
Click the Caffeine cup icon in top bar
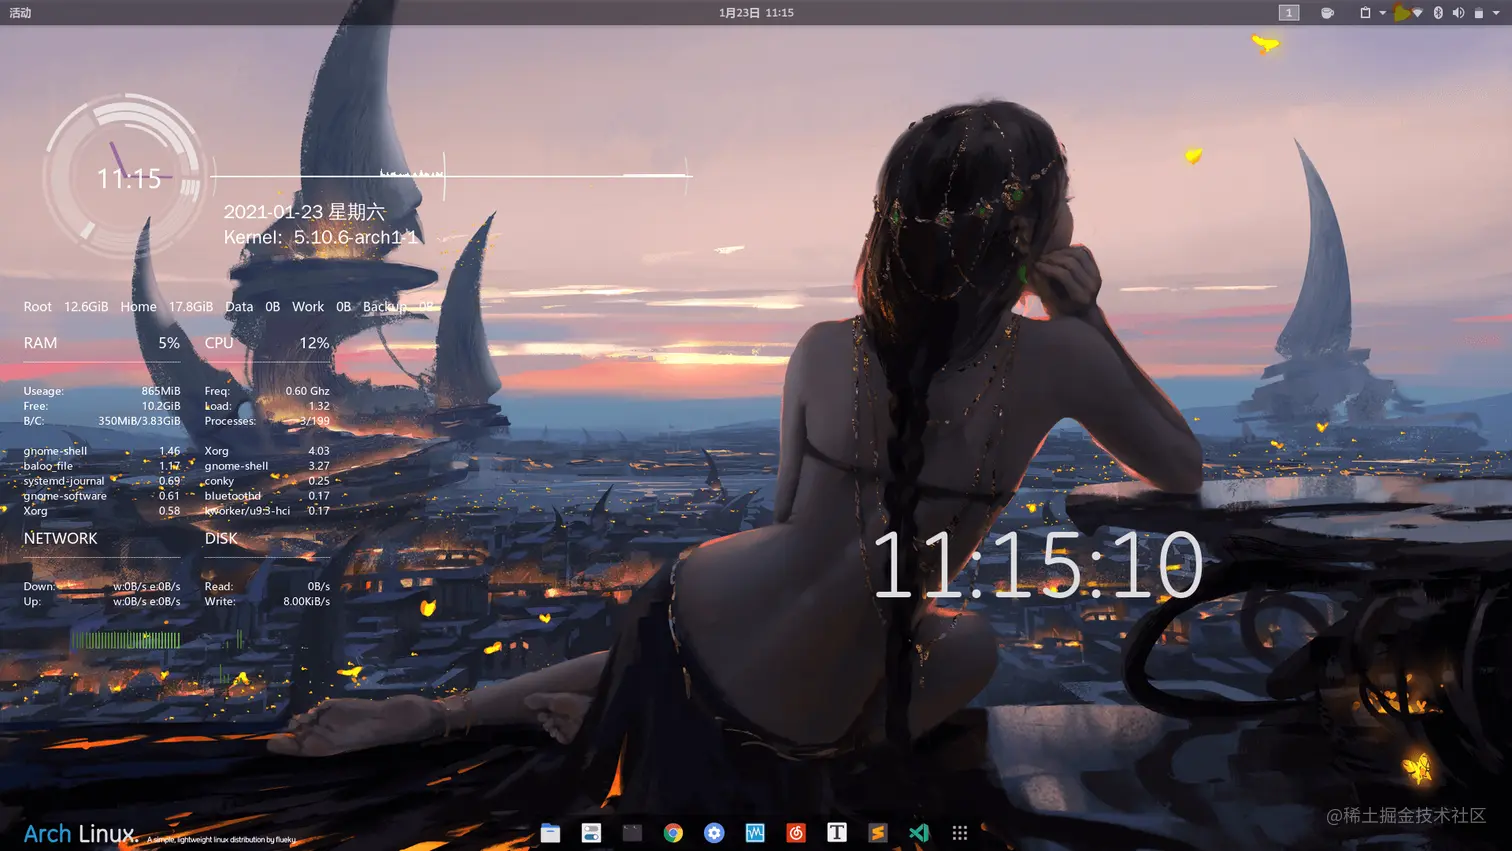pyautogui.click(x=1327, y=13)
